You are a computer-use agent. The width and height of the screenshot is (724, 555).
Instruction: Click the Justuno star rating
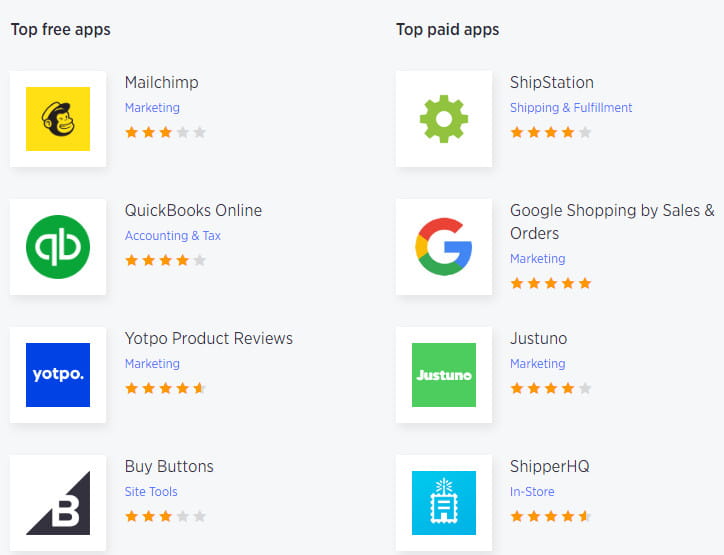click(x=550, y=389)
